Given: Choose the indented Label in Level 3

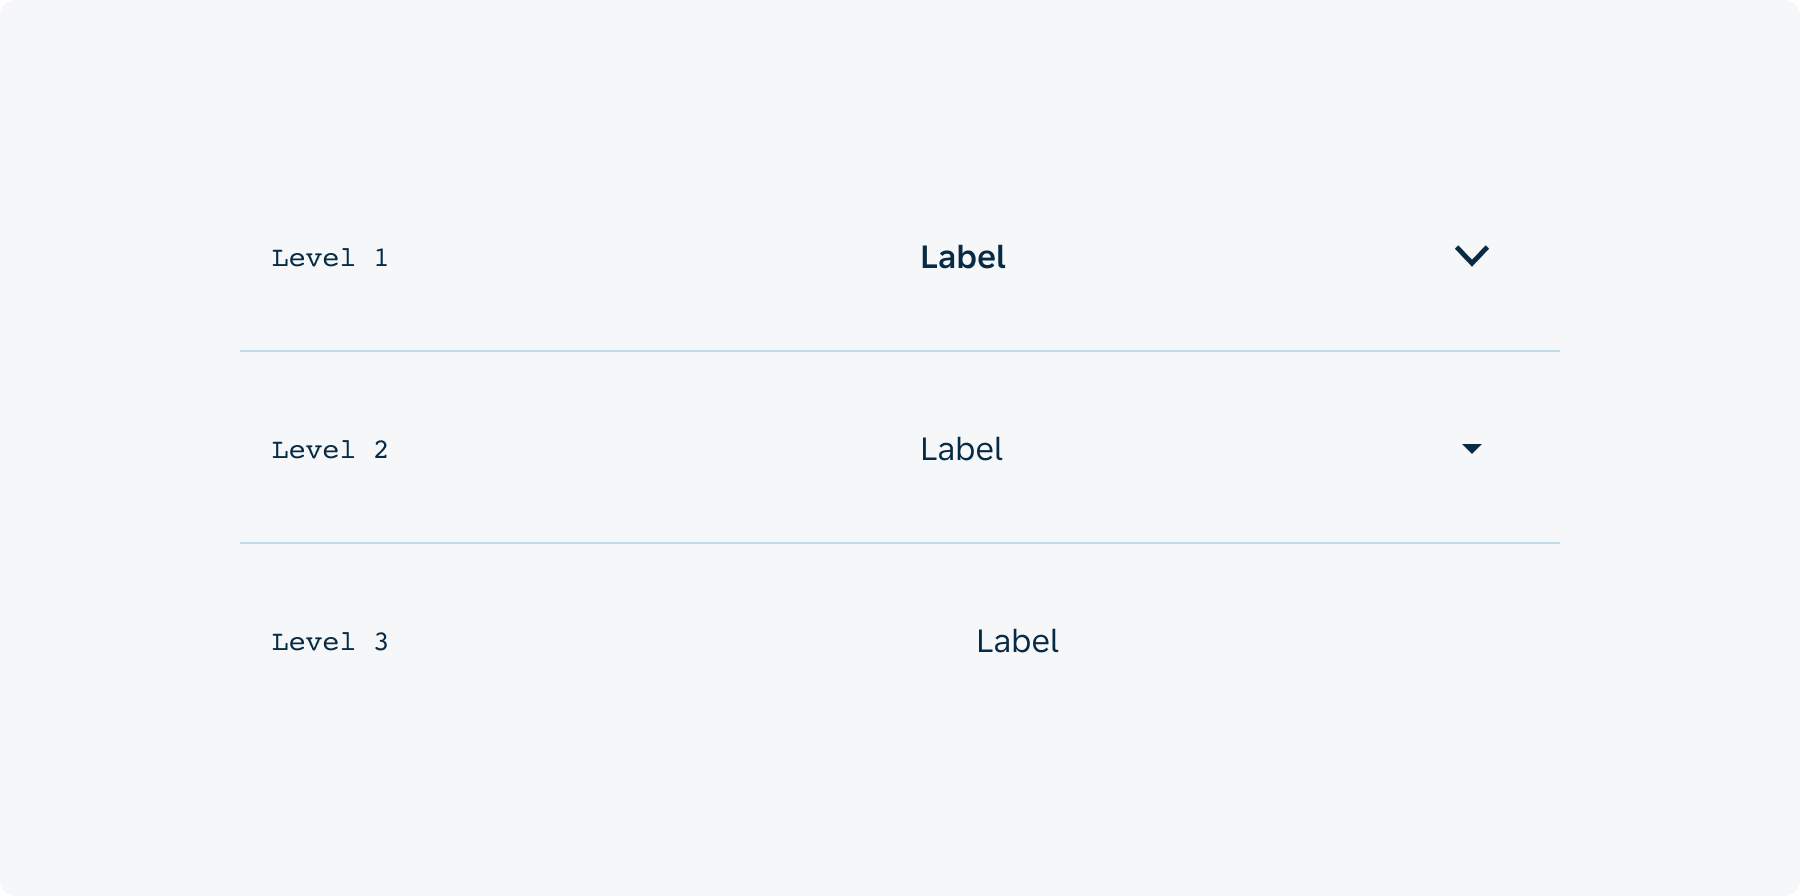Looking at the screenshot, I should point(1017,642).
